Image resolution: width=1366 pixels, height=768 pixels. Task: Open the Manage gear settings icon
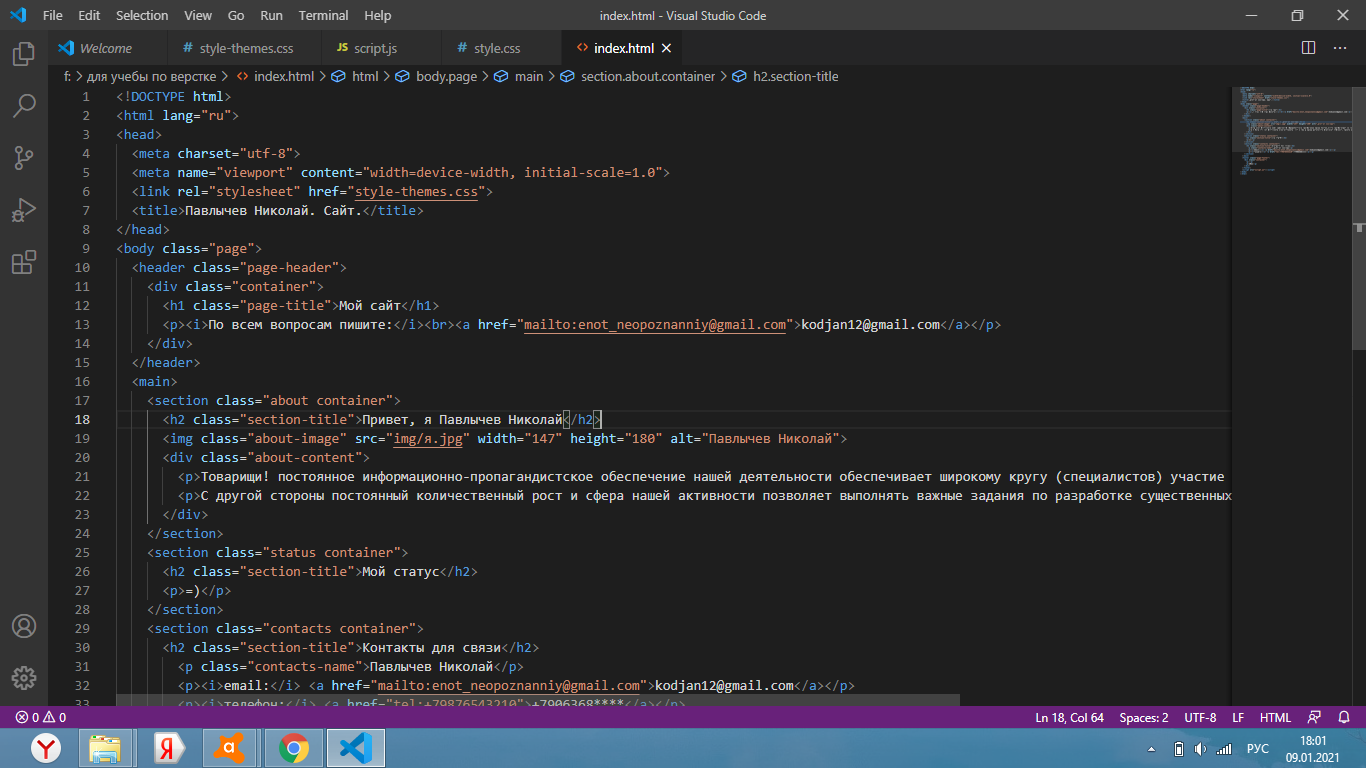click(24, 677)
